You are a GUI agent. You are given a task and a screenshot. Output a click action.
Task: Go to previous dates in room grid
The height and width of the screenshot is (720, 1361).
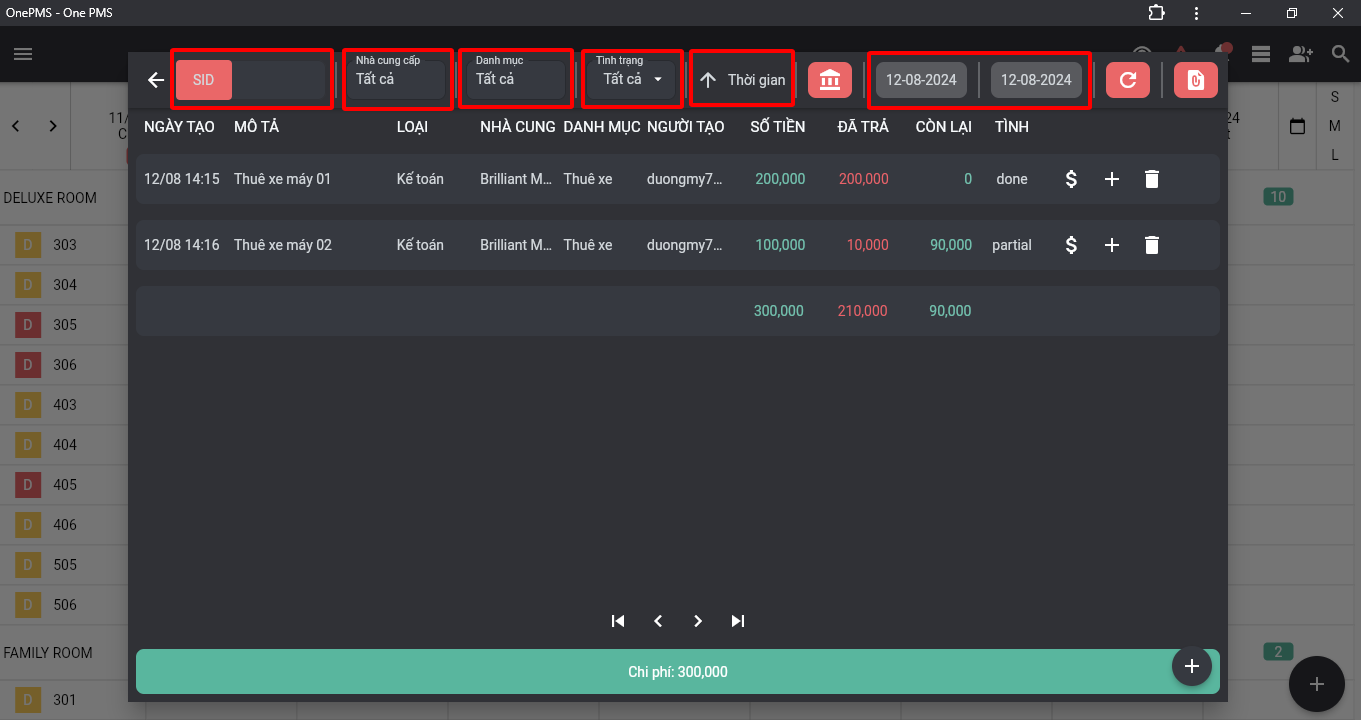tap(15, 126)
